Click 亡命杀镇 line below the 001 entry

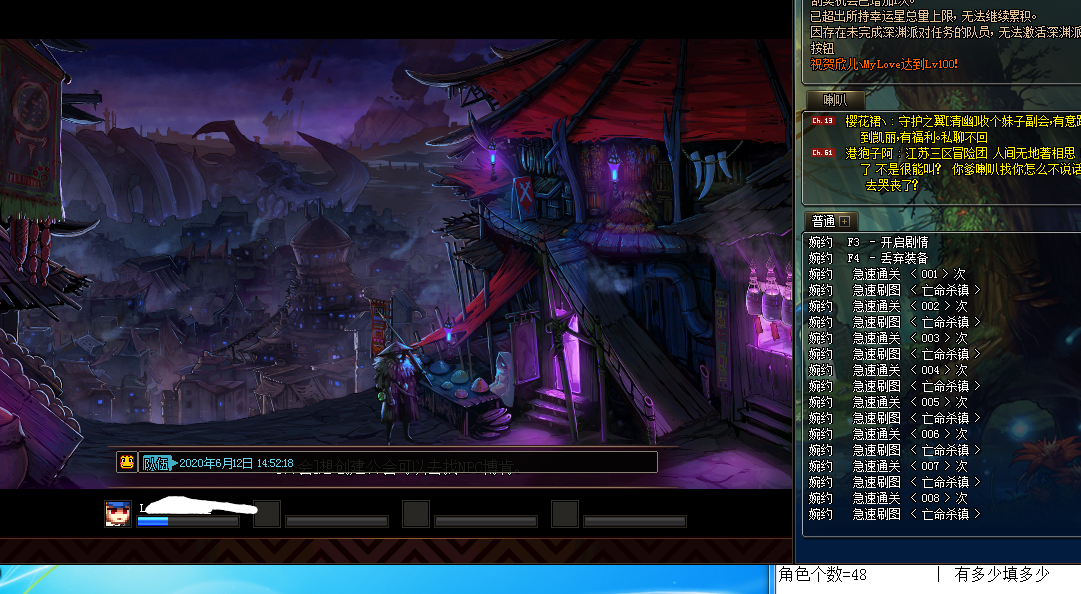coord(894,290)
